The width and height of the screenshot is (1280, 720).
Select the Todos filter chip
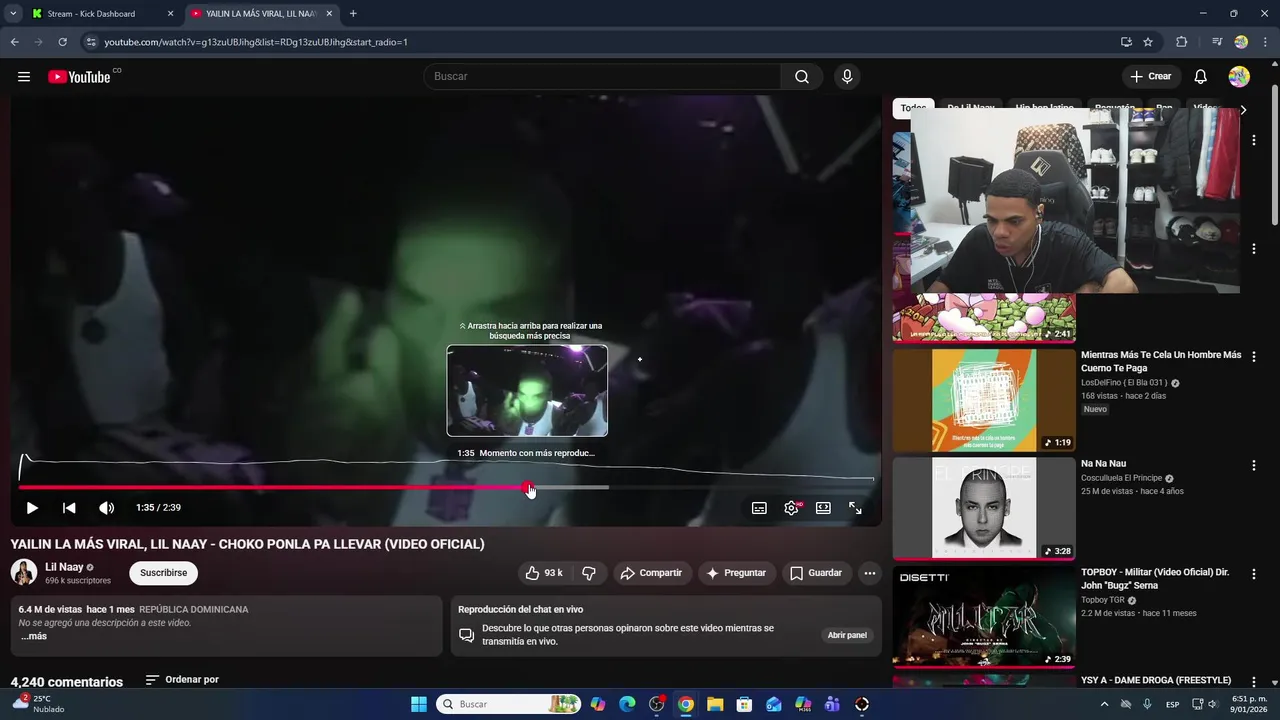[x=913, y=108]
